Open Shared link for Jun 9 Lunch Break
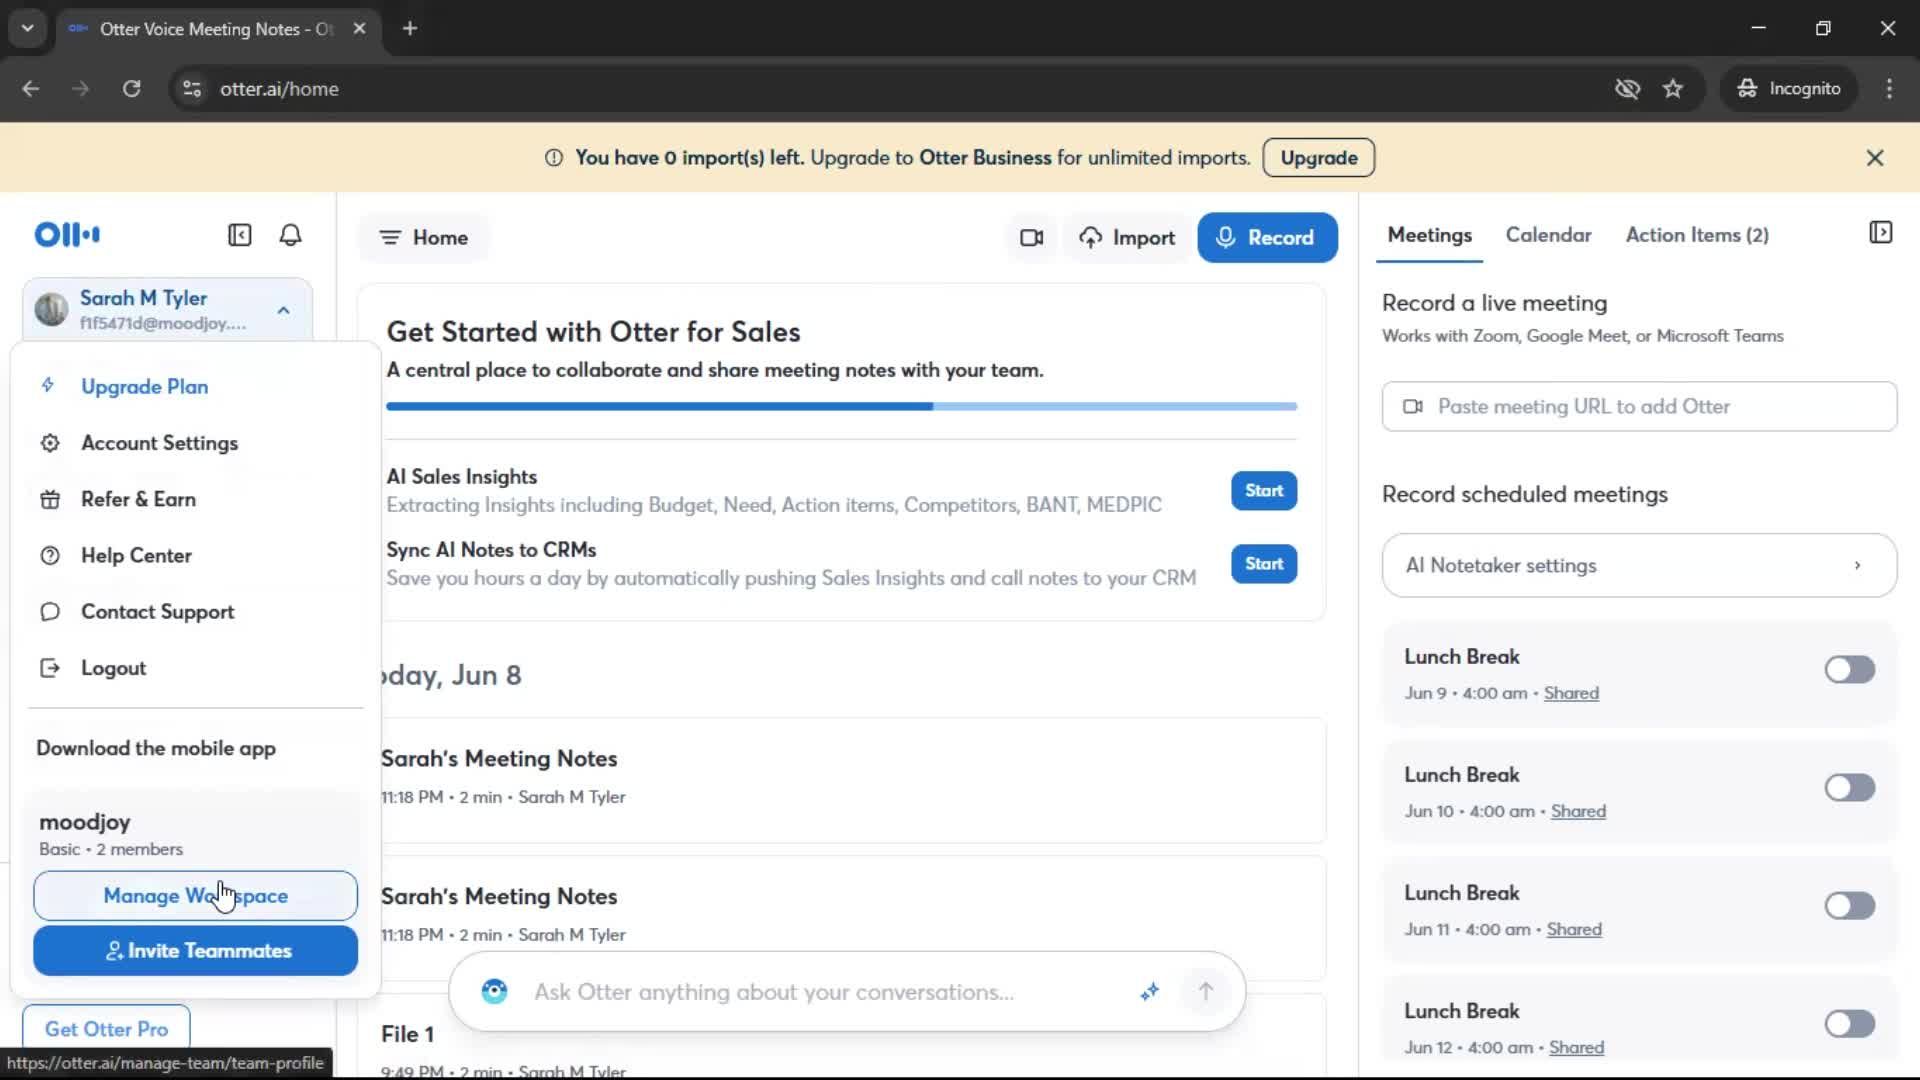Viewport: 1920px width, 1080px height. coord(1571,693)
